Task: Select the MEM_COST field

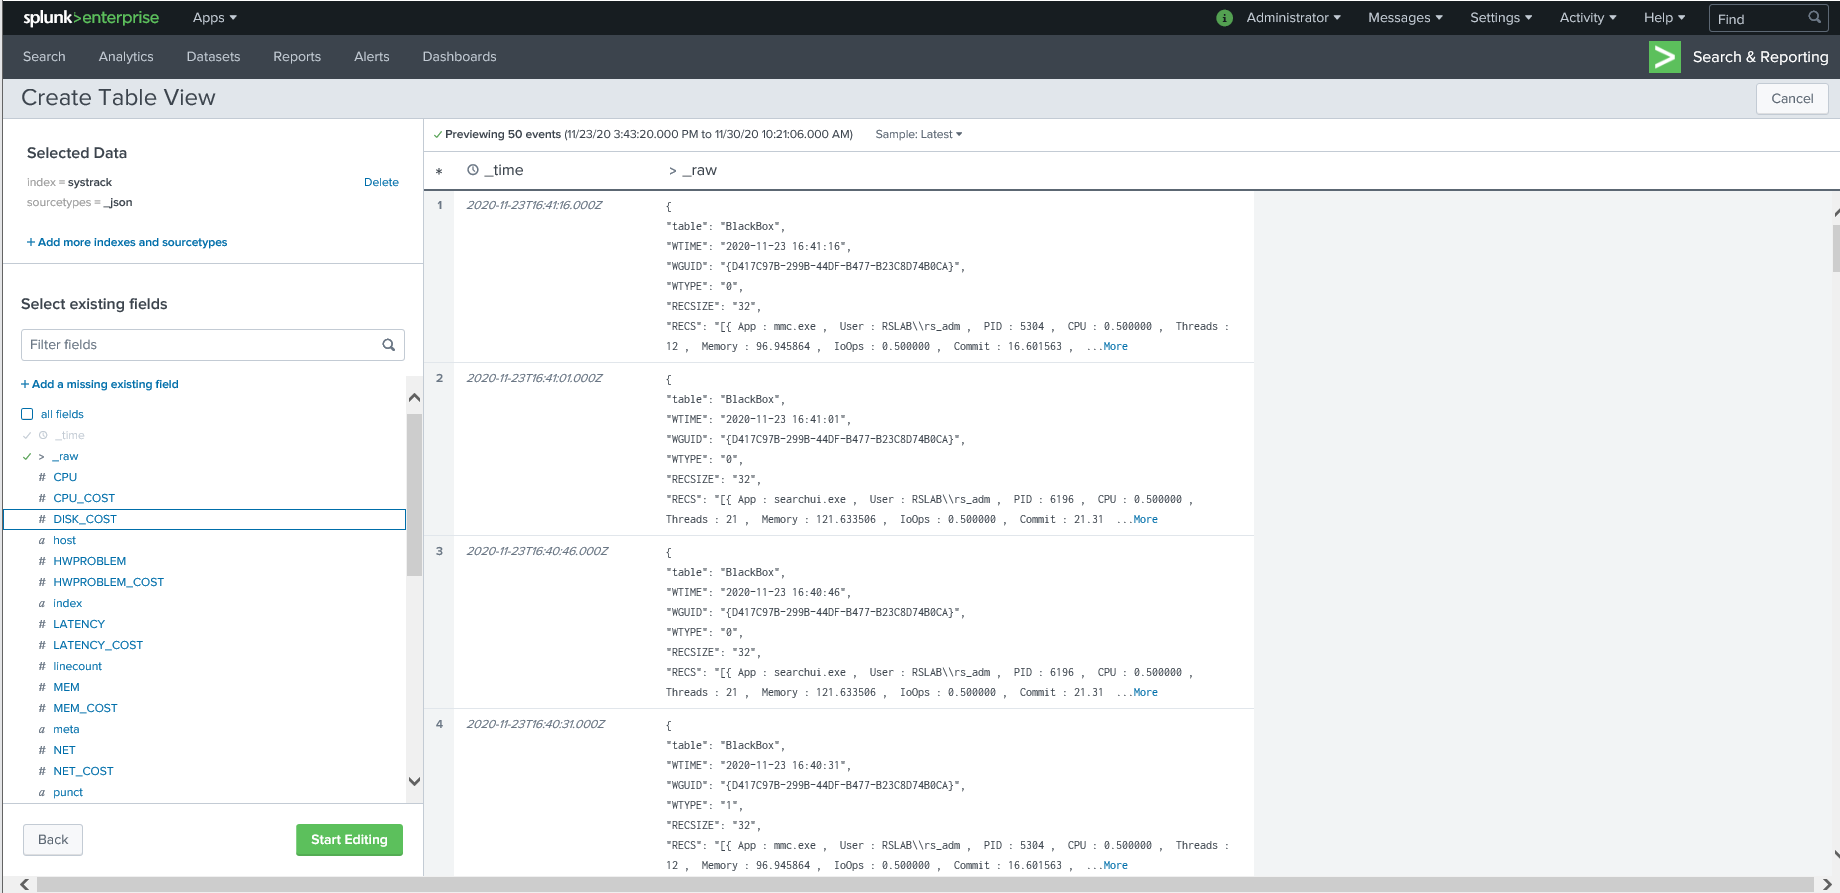Action: pos(85,708)
